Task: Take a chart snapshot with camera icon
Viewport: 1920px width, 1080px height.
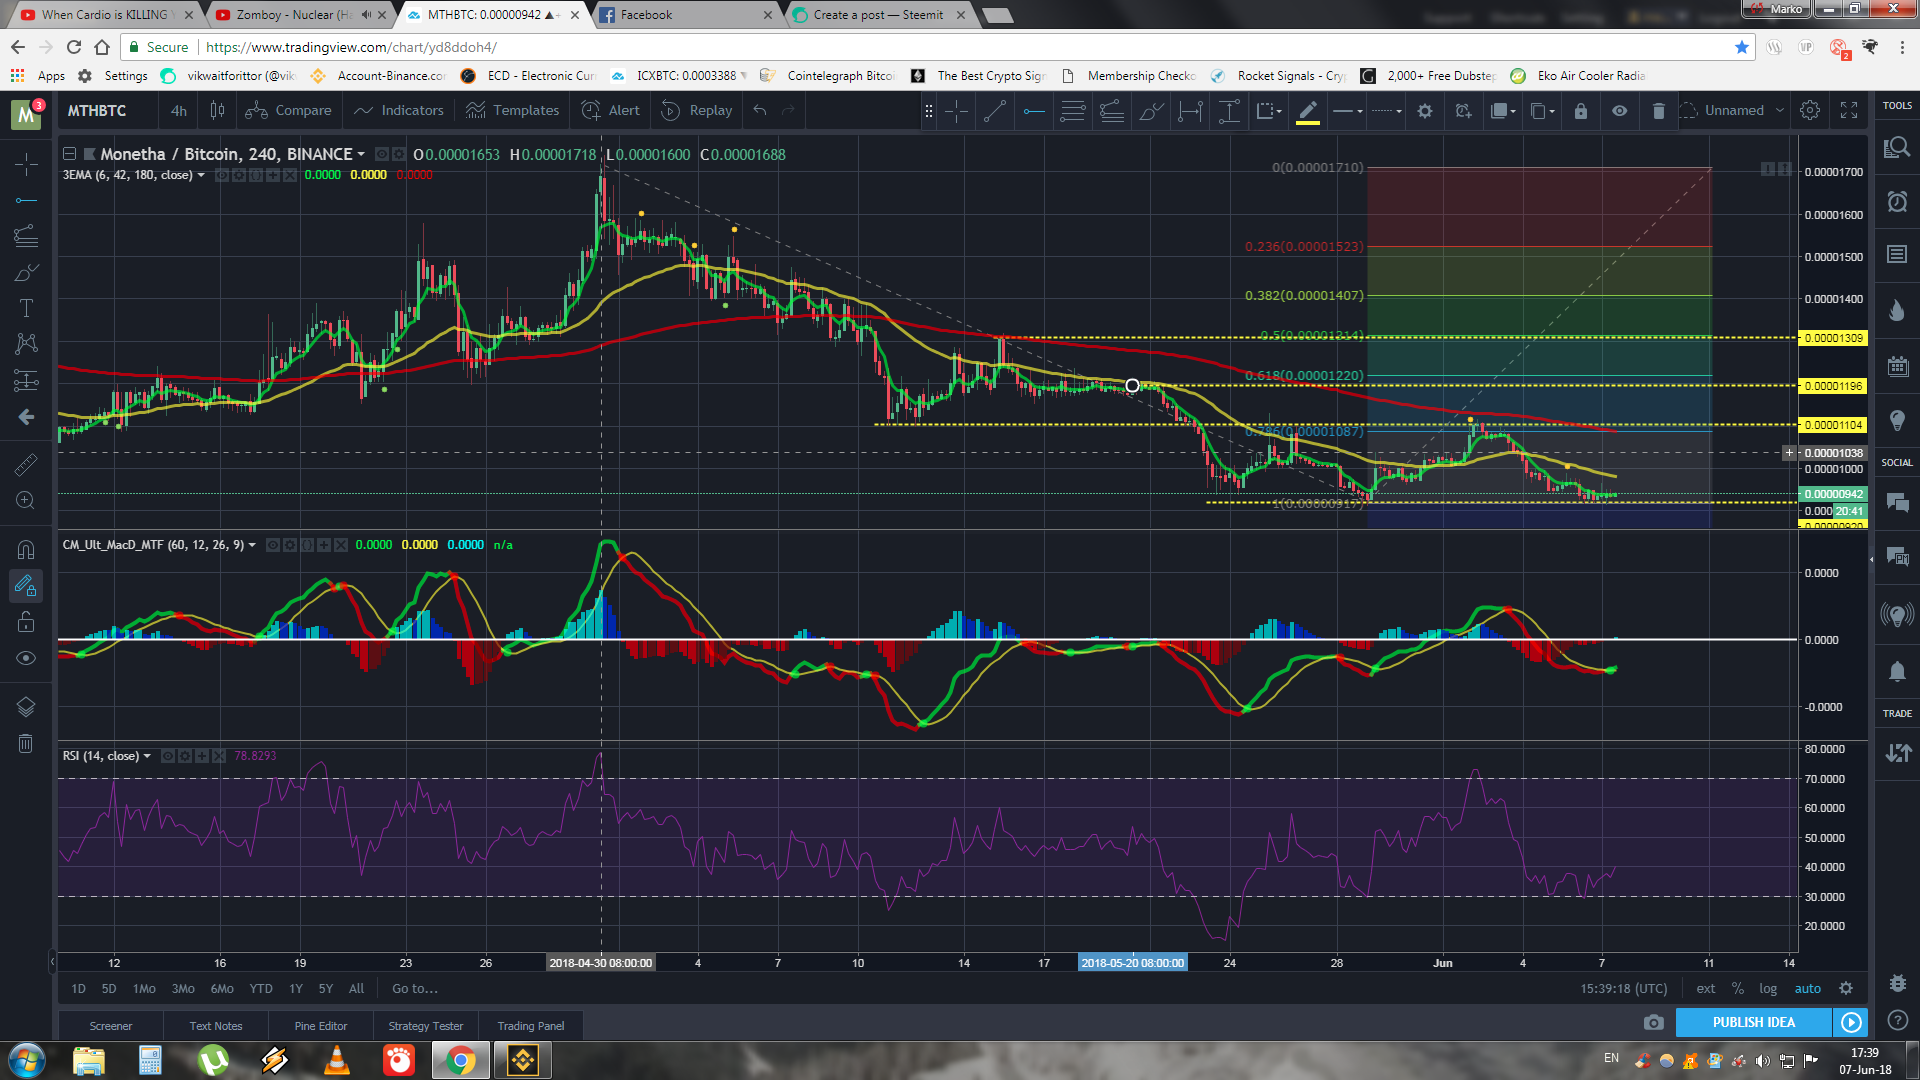Action: pyautogui.click(x=1653, y=1022)
